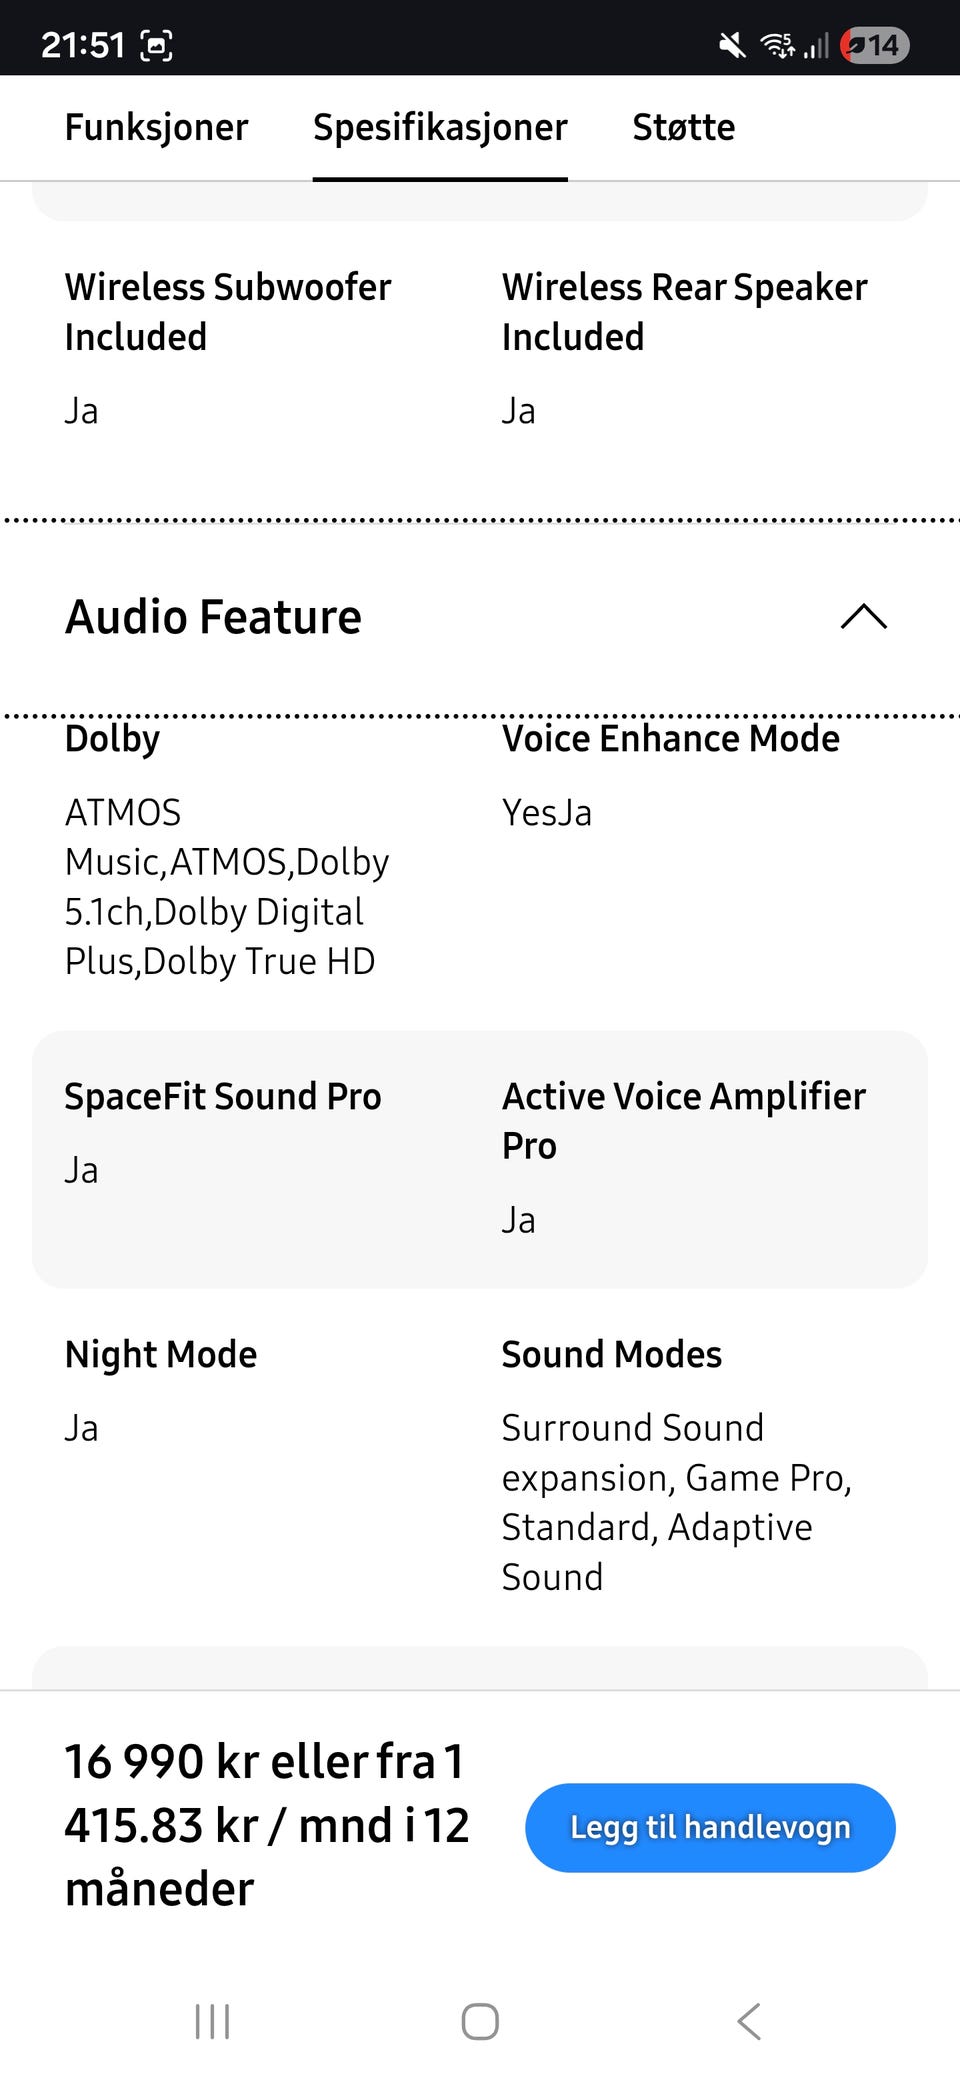Collapse the Audio Feature section chevron

point(863,617)
